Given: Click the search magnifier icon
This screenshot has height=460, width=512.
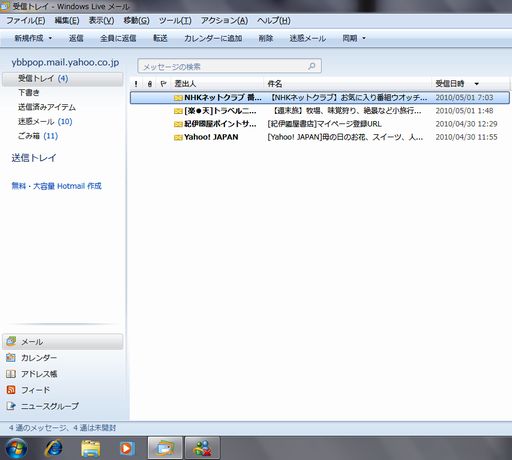Looking at the screenshot, I should 312,66.
